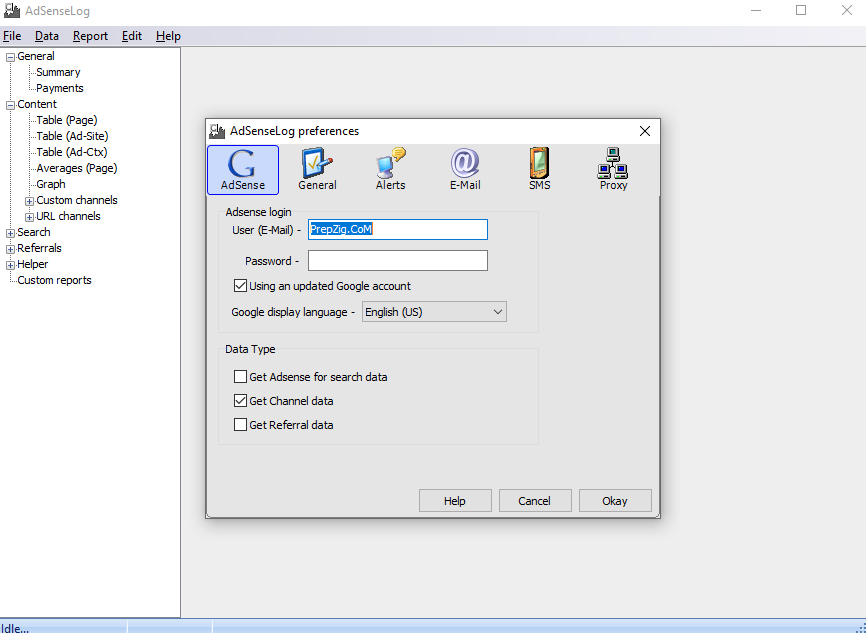866x633 pixels.
Task: Click the Idle status bar text
Action: (14, 628)
